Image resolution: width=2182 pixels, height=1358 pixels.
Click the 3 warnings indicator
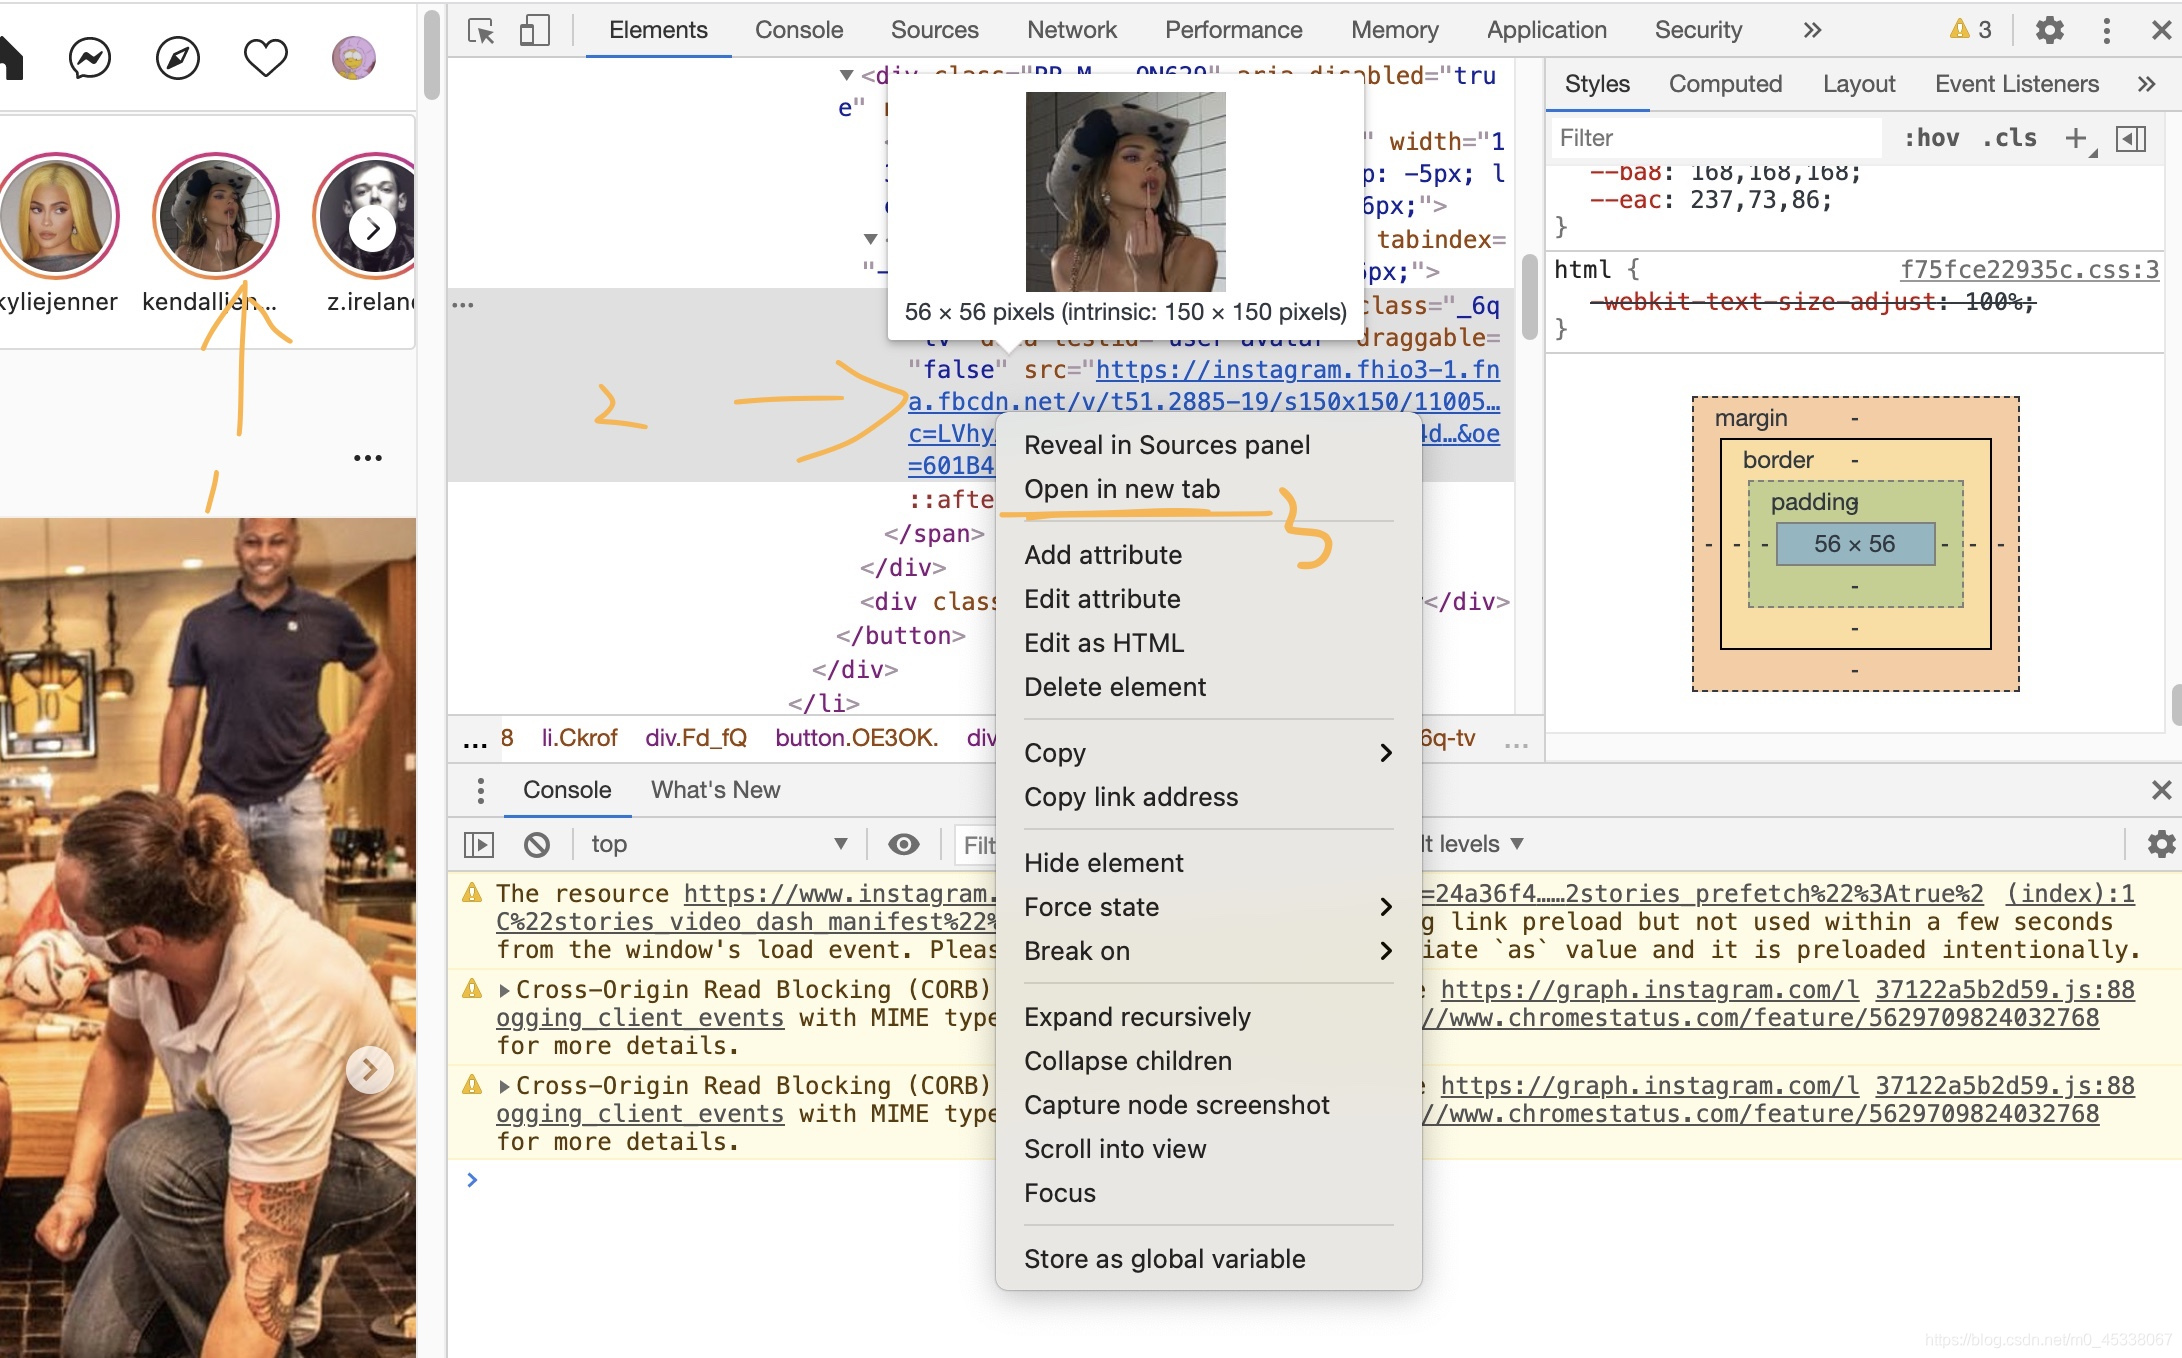[x=1971, y=30]
